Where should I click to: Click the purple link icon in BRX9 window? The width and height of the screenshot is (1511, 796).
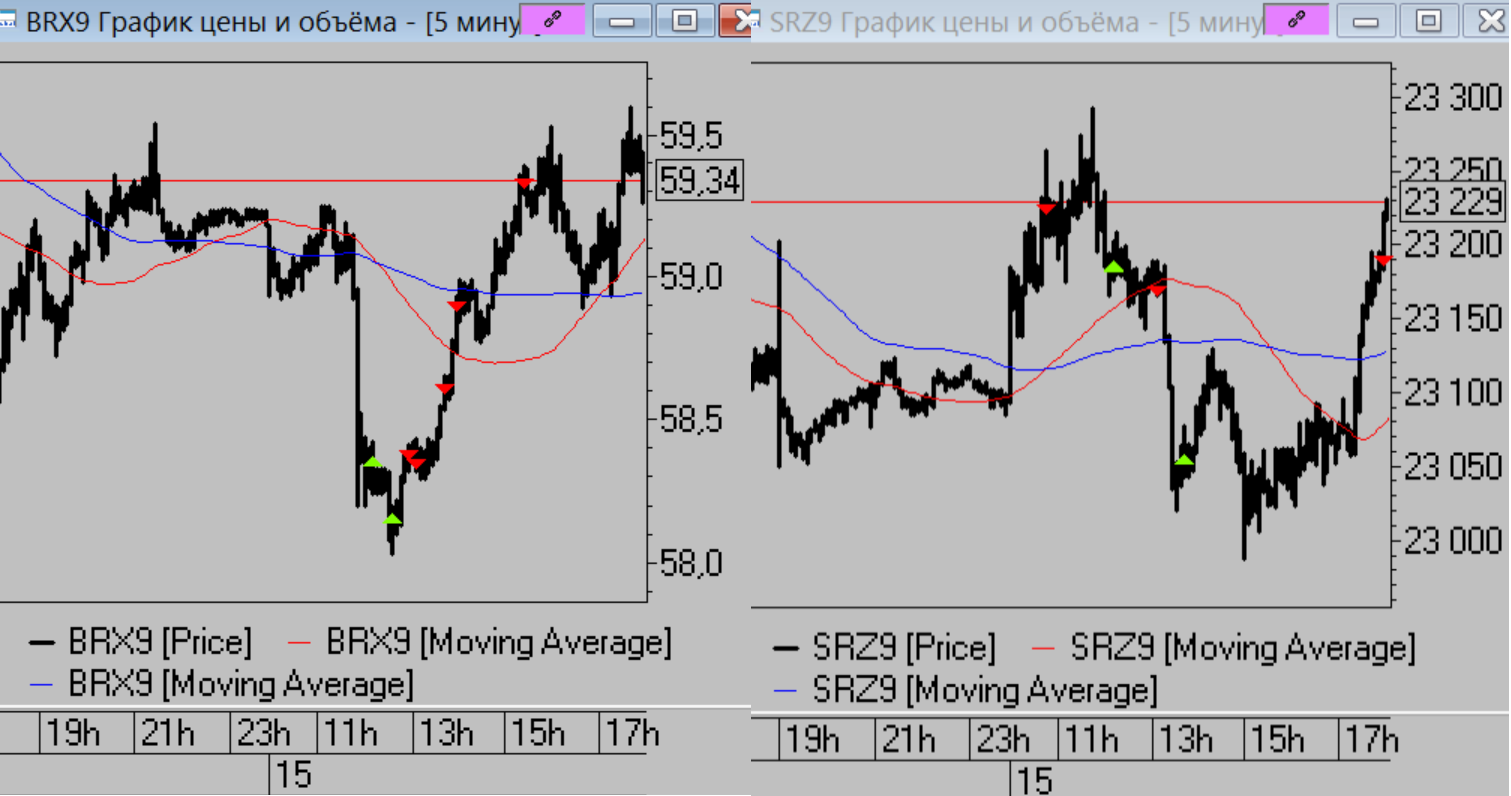551,20
